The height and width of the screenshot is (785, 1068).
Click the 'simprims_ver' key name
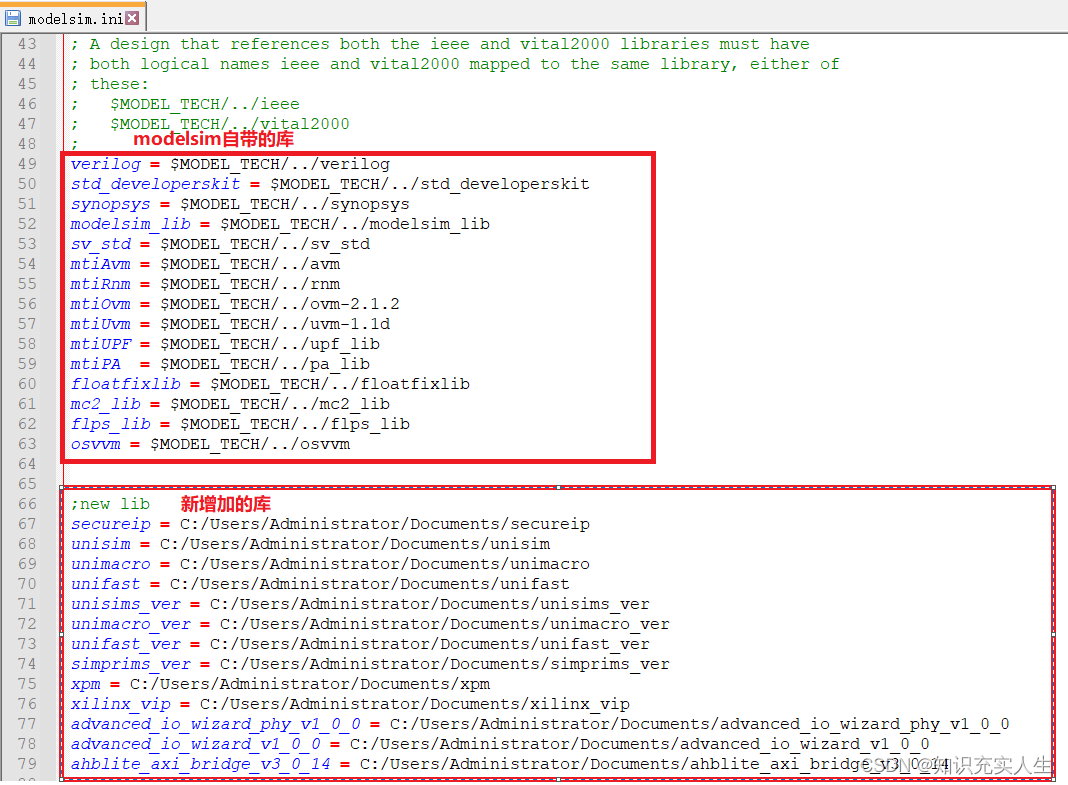[131, 664]
